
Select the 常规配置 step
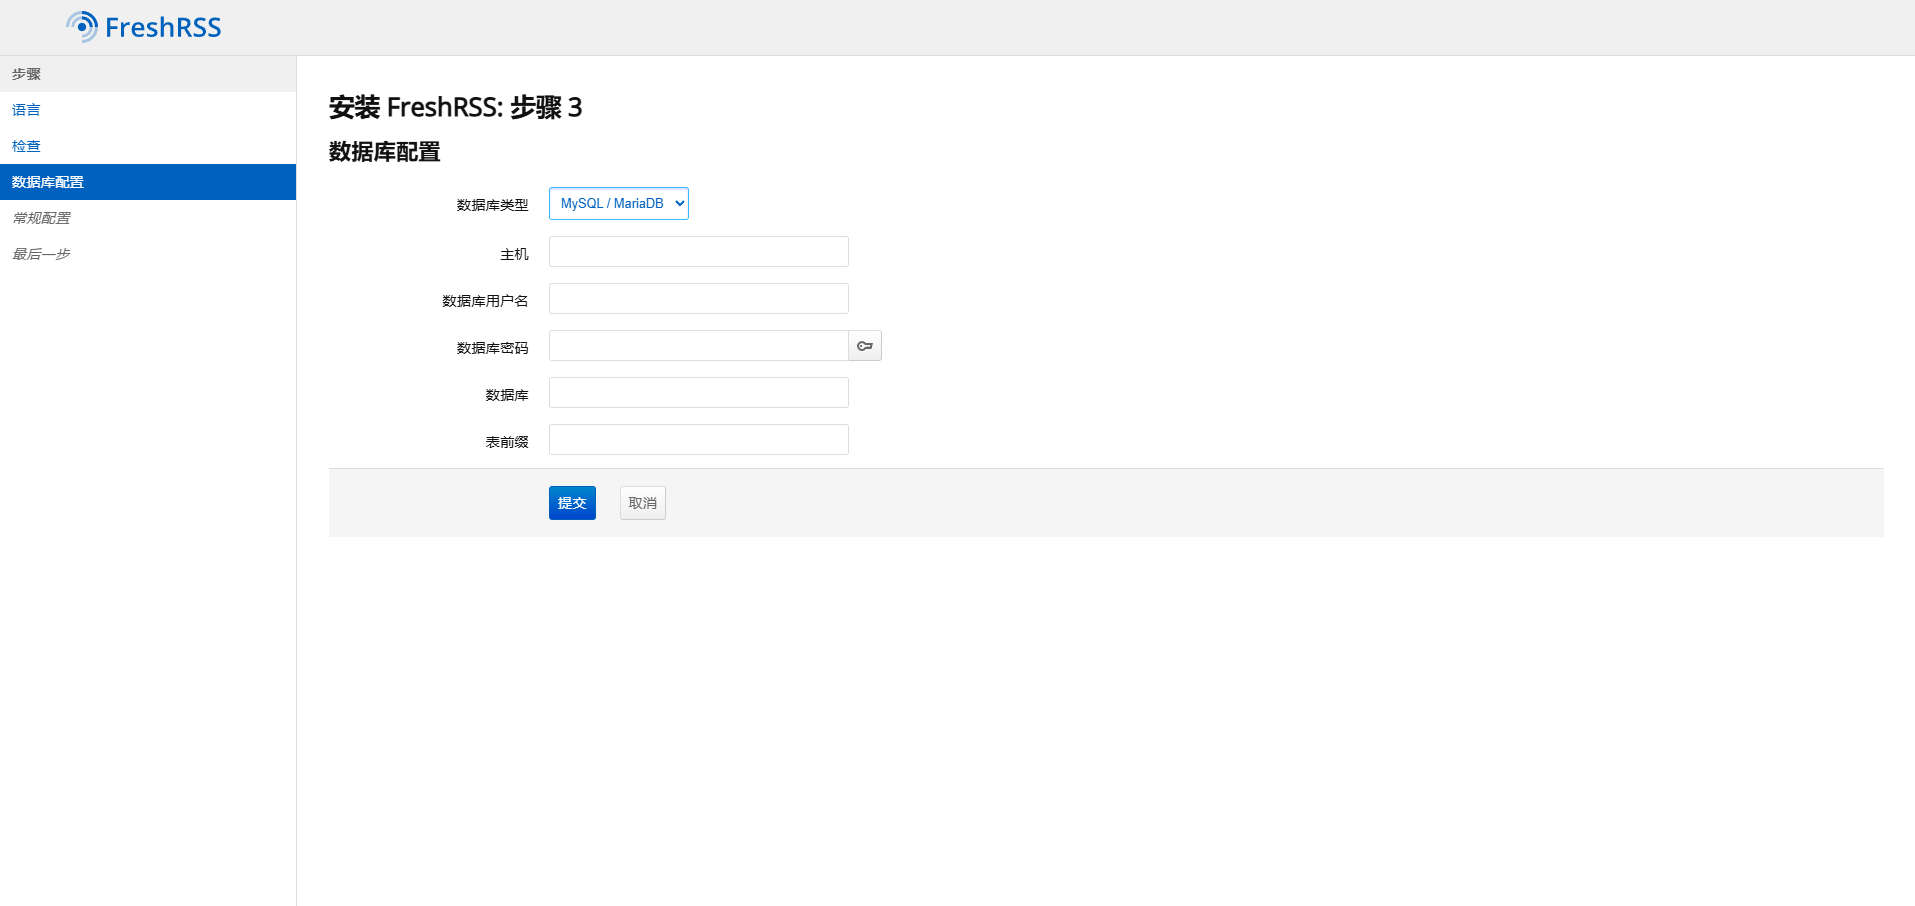tap(148, 218)
